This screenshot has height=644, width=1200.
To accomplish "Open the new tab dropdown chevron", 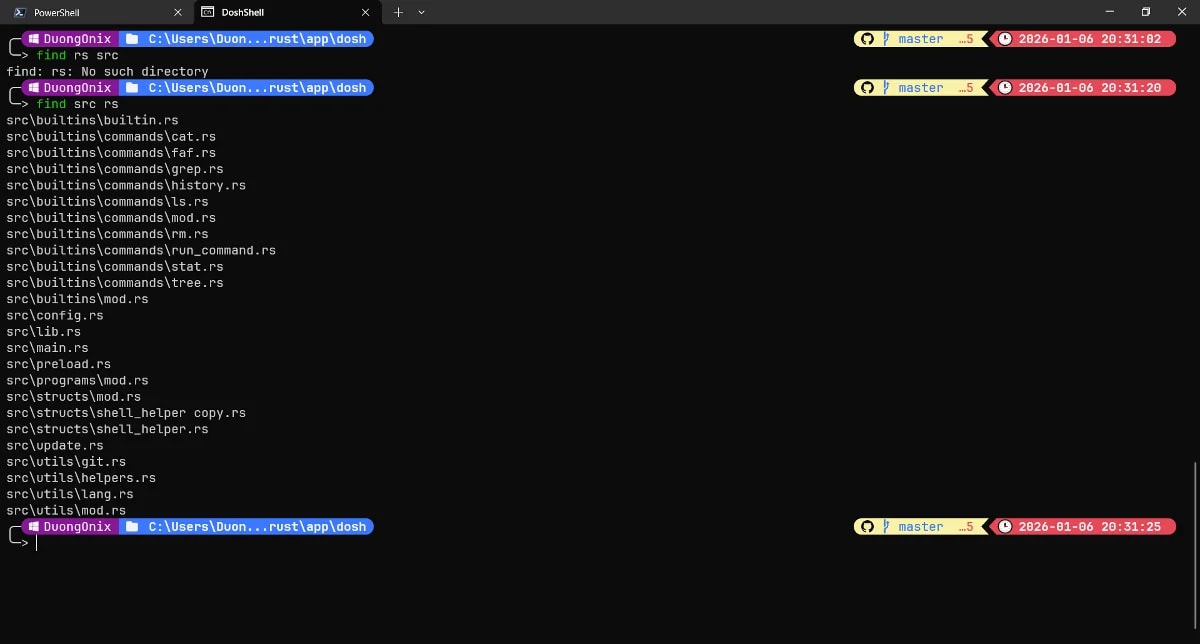I will pos(421,13).
